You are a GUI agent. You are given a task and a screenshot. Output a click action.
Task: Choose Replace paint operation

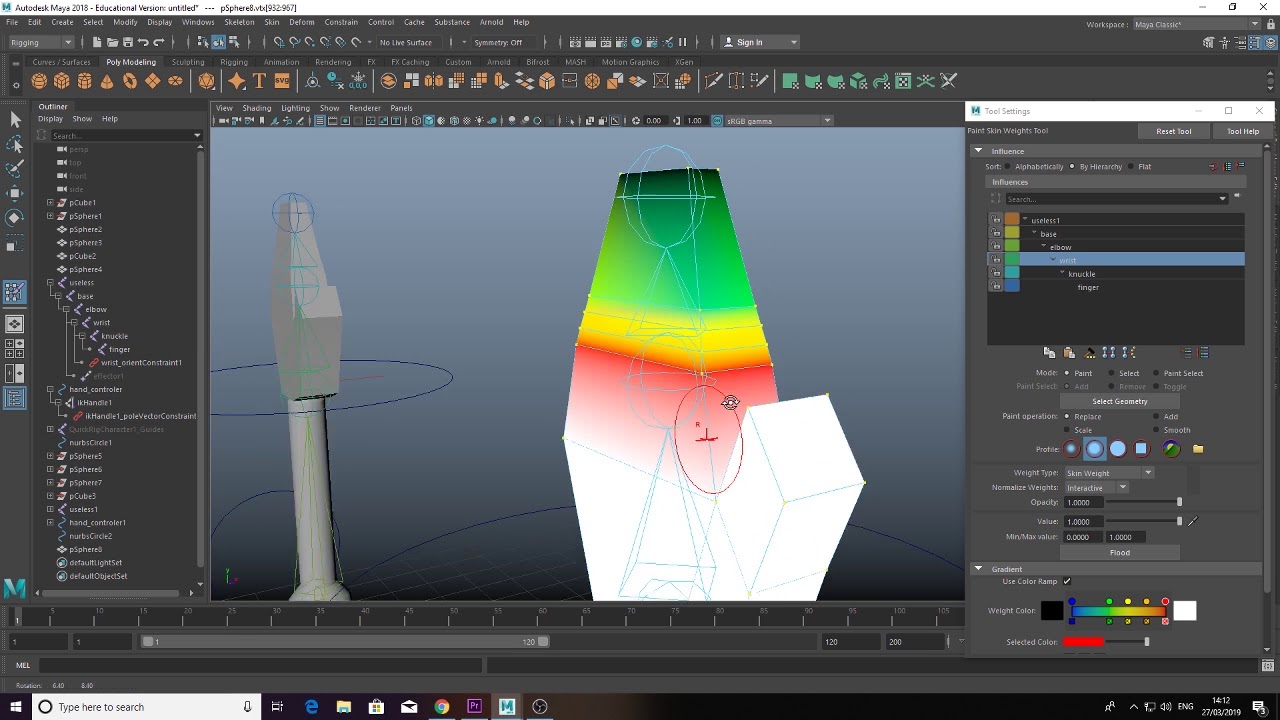coord(1067,416)
